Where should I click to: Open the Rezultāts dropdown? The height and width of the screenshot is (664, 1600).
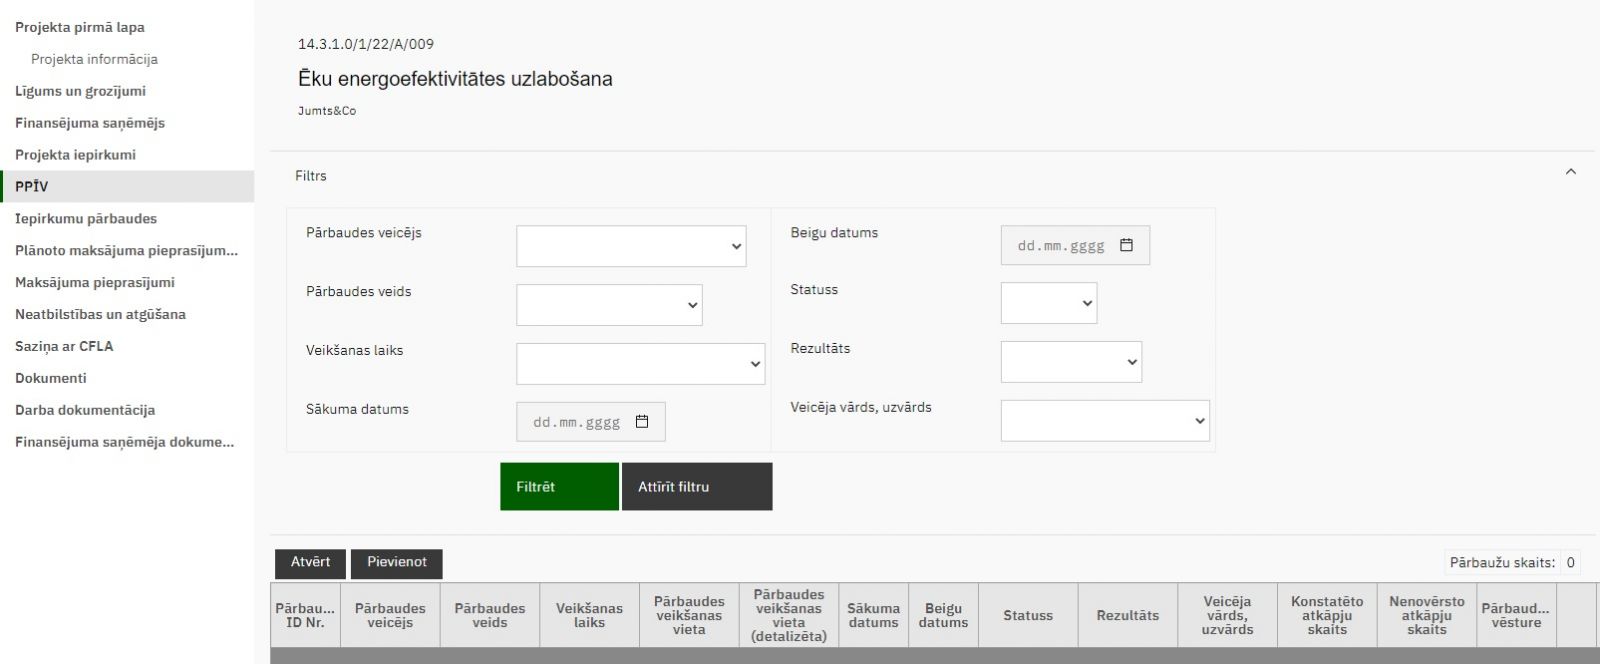click(x=1070, y=362)
